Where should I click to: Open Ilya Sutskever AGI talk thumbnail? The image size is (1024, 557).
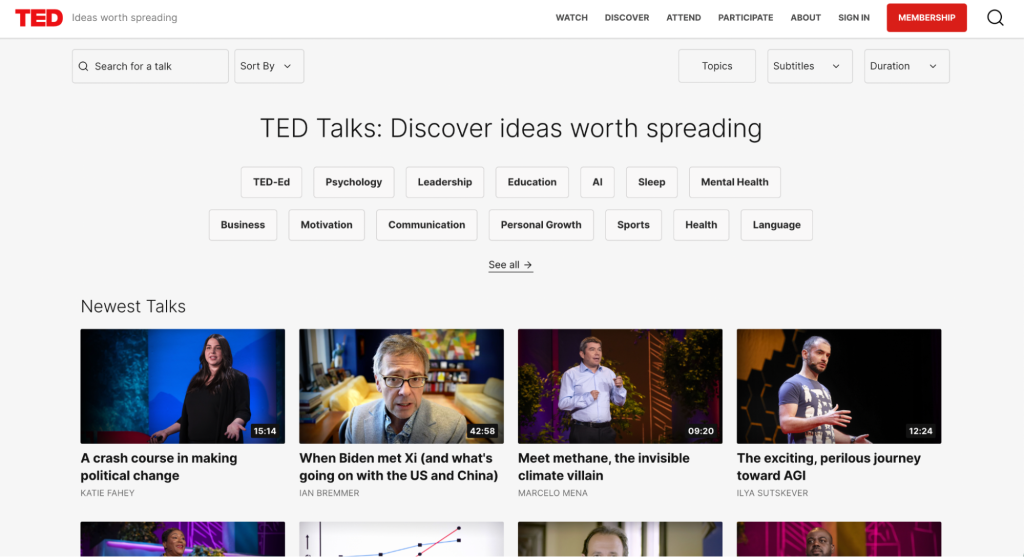[x=839, y=386]
